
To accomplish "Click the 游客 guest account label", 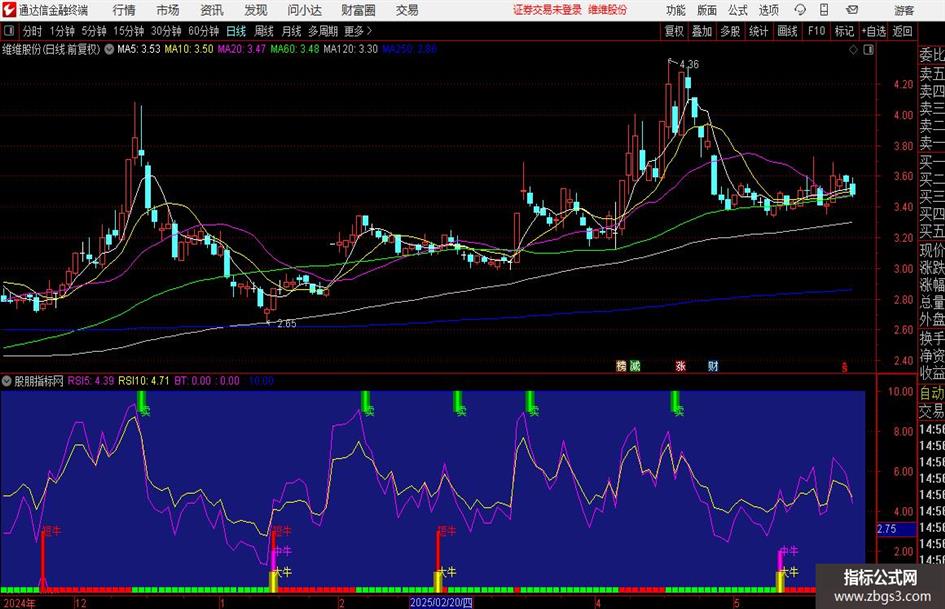I will 903,10.
